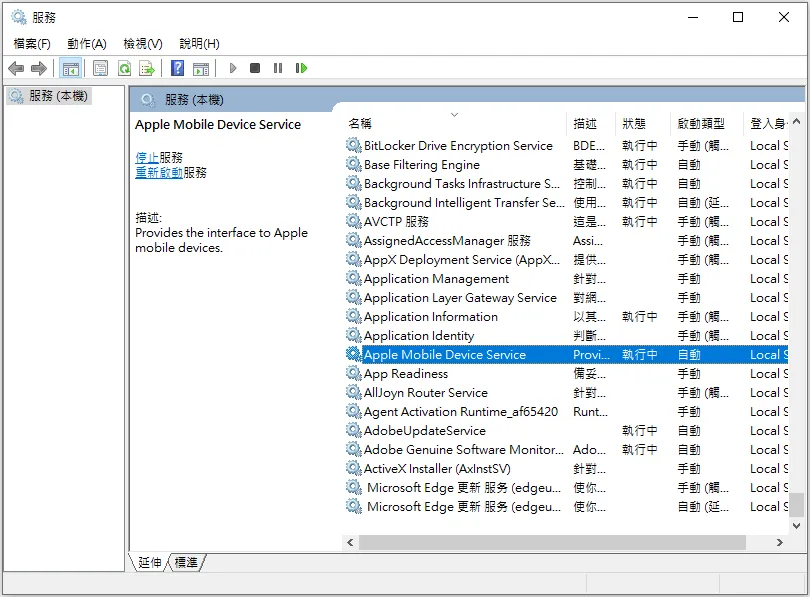The image size is (810, 597).
Task: Toggle the show/hide console tree icon
Action: (71, 68)
